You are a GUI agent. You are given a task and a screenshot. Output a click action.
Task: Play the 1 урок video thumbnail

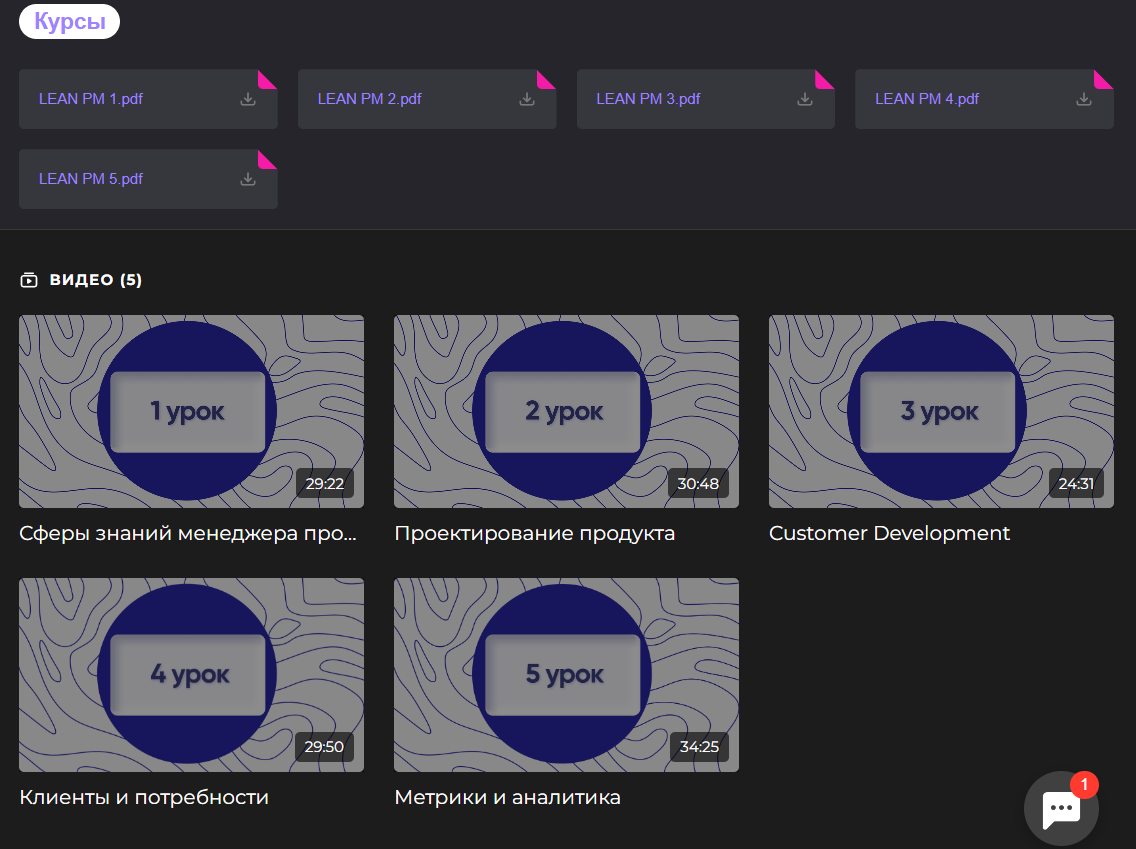point(191,411)
